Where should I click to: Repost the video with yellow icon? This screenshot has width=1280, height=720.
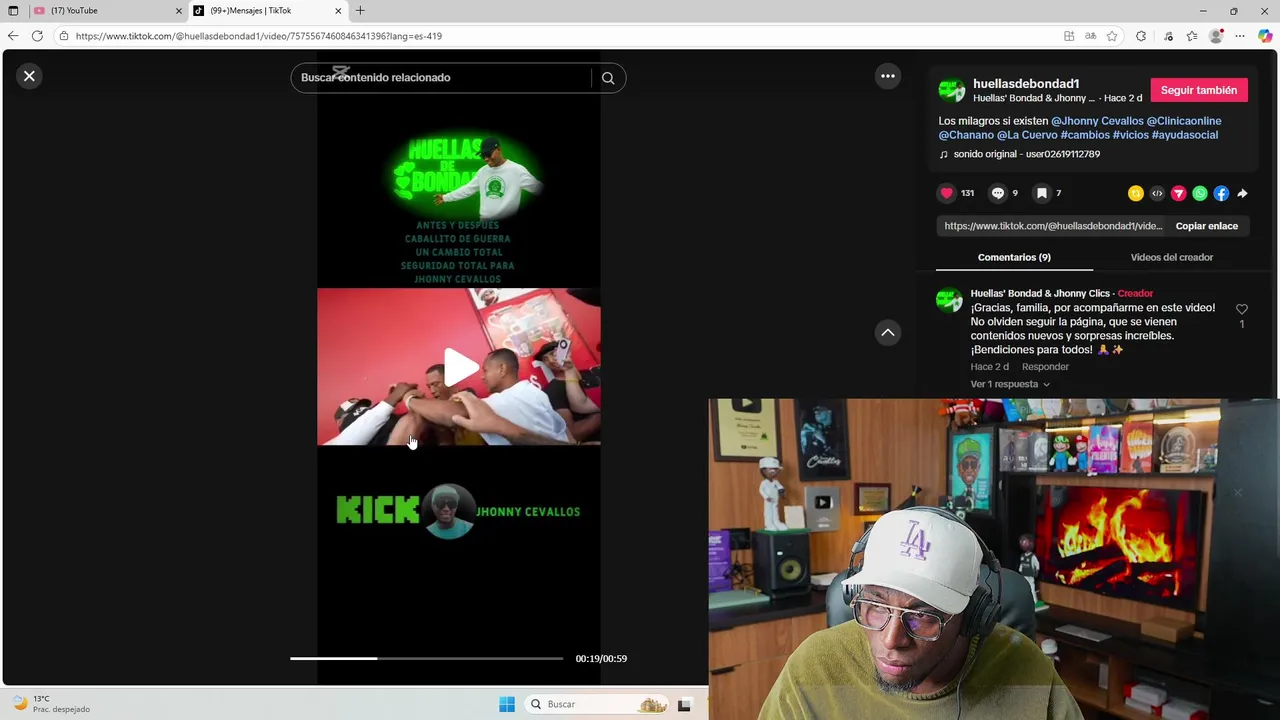coord(1136,193)
